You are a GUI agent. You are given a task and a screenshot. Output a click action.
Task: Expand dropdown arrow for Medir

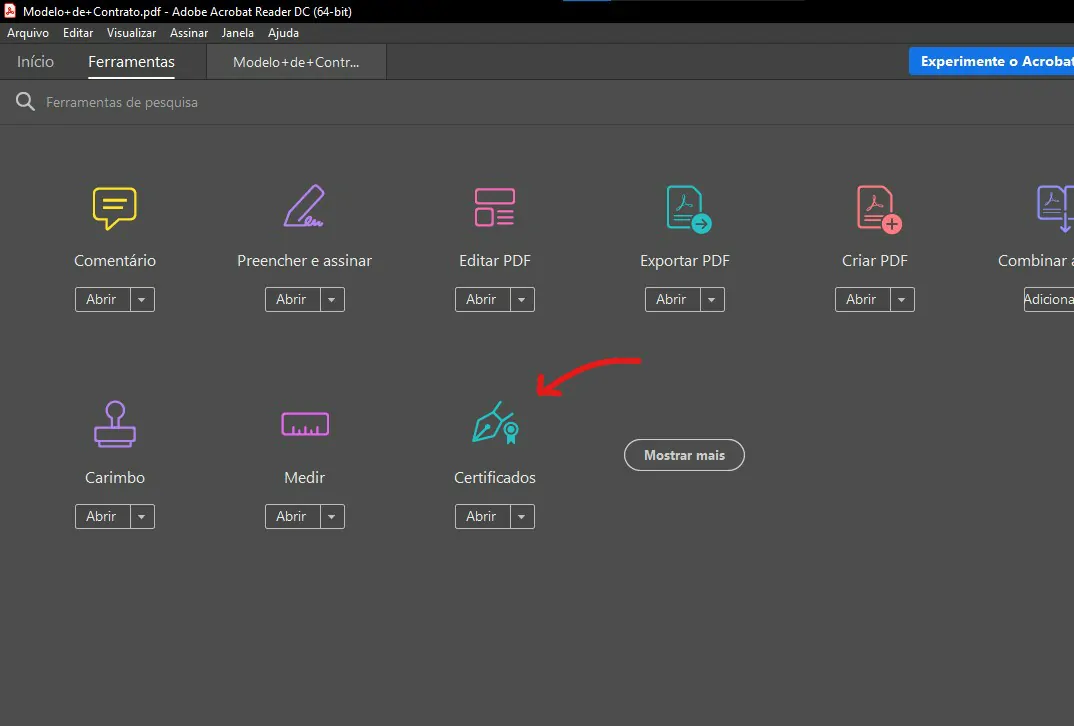(332, 516)
